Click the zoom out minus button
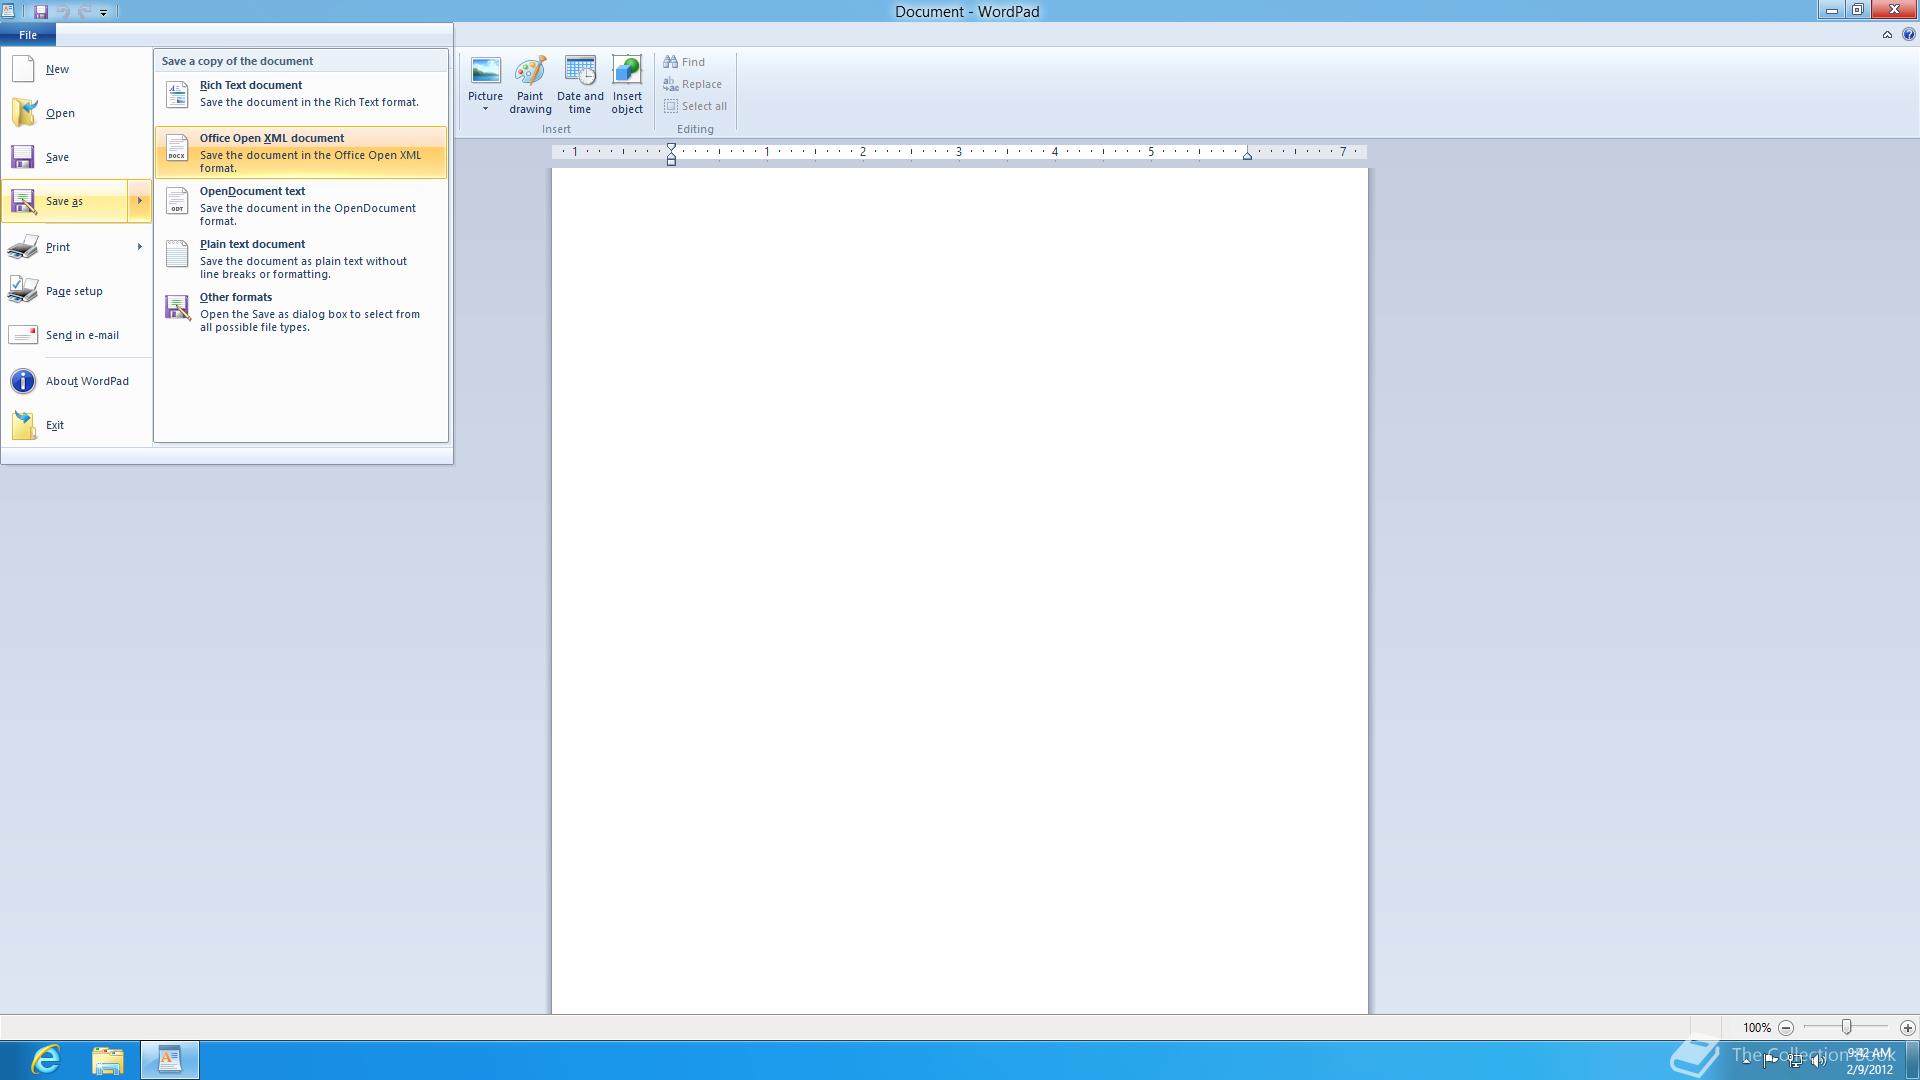 pyautogui.click(x=1786, y=1027)
